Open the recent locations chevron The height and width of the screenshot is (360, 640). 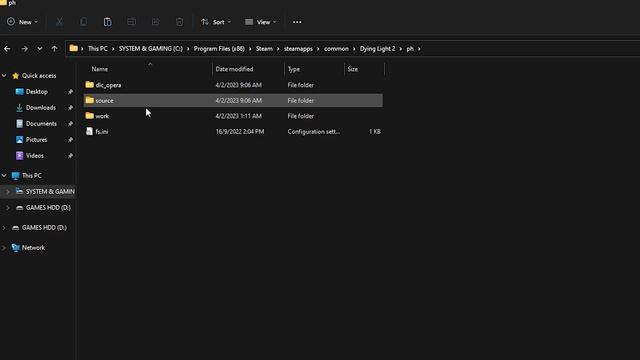(x=40, y=49)
